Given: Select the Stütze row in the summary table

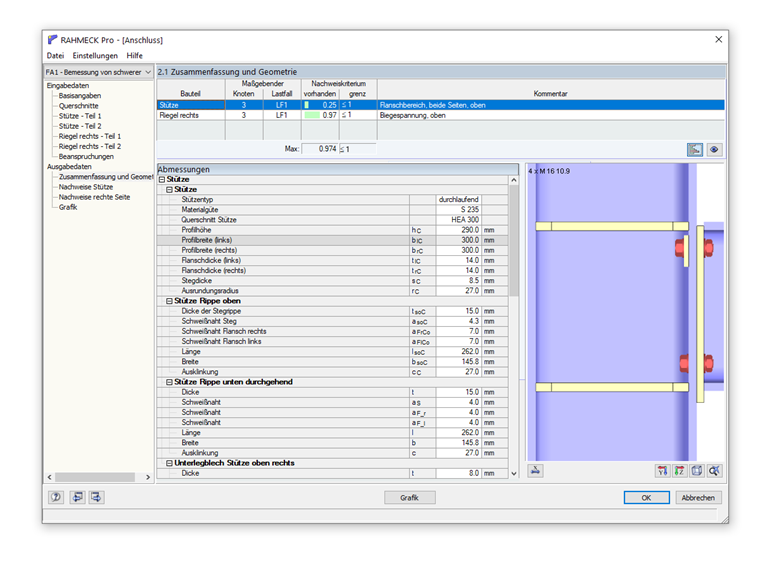Looking at the screenshot, I should pyautogui.click(x=441, y=105).
